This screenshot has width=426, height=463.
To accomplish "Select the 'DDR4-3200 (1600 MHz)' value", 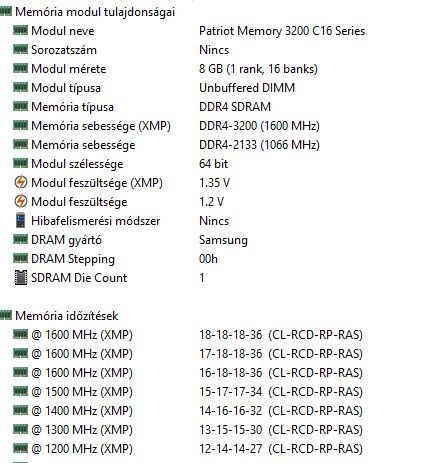I will (x=259, y=126).
